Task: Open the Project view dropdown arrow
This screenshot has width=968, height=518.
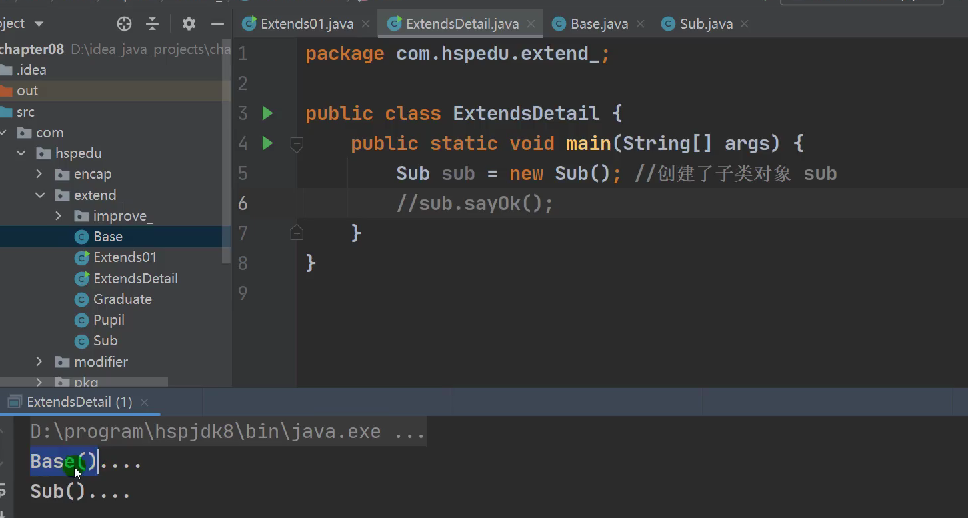Action: [x=39, y=24]
